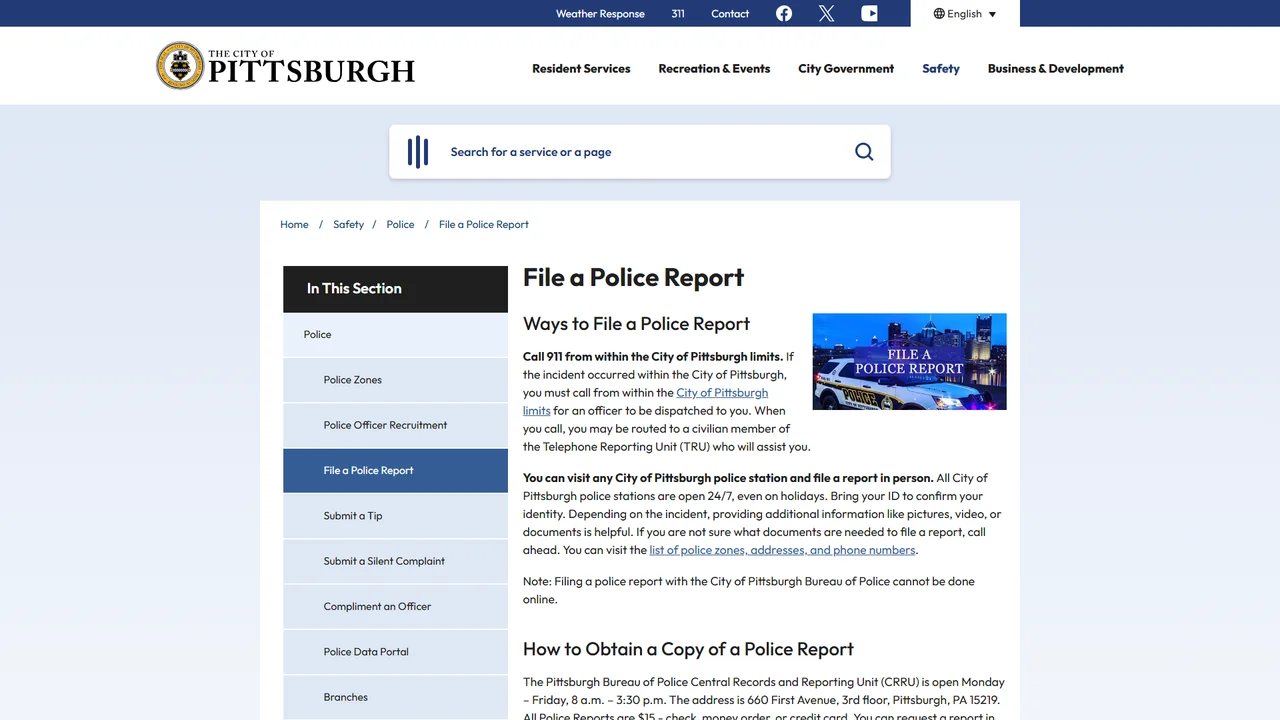
Task: Click the three-bar icon beside search
Action: point(418,152)
